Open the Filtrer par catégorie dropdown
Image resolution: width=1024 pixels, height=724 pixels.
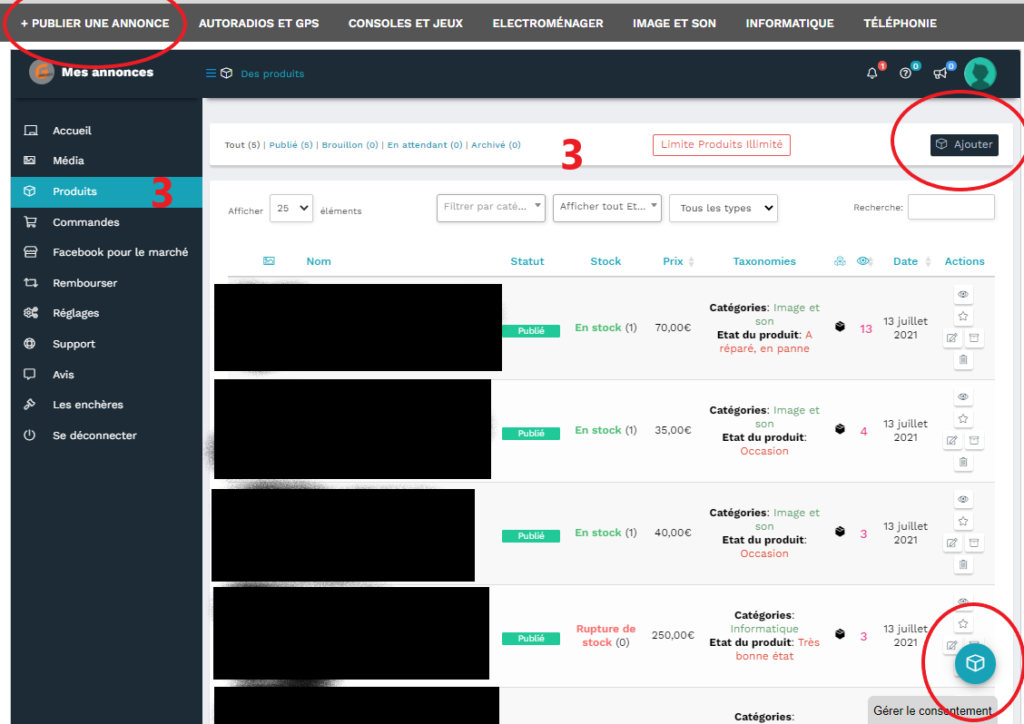click(491, 208)
